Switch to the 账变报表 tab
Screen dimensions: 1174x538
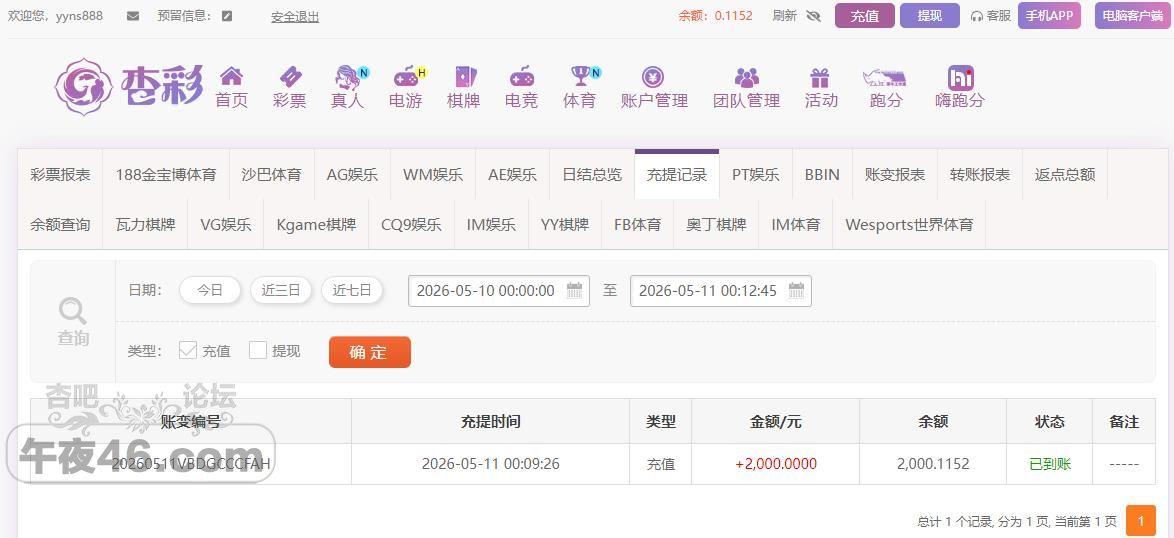[x=895, y=174]
